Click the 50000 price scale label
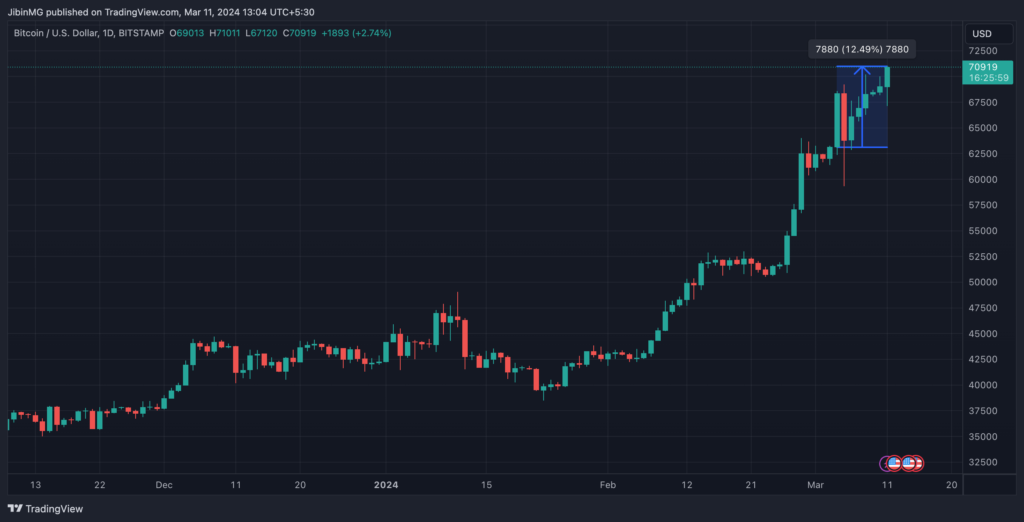Viewport: 1024px width, 522px height. coord(982,282)
